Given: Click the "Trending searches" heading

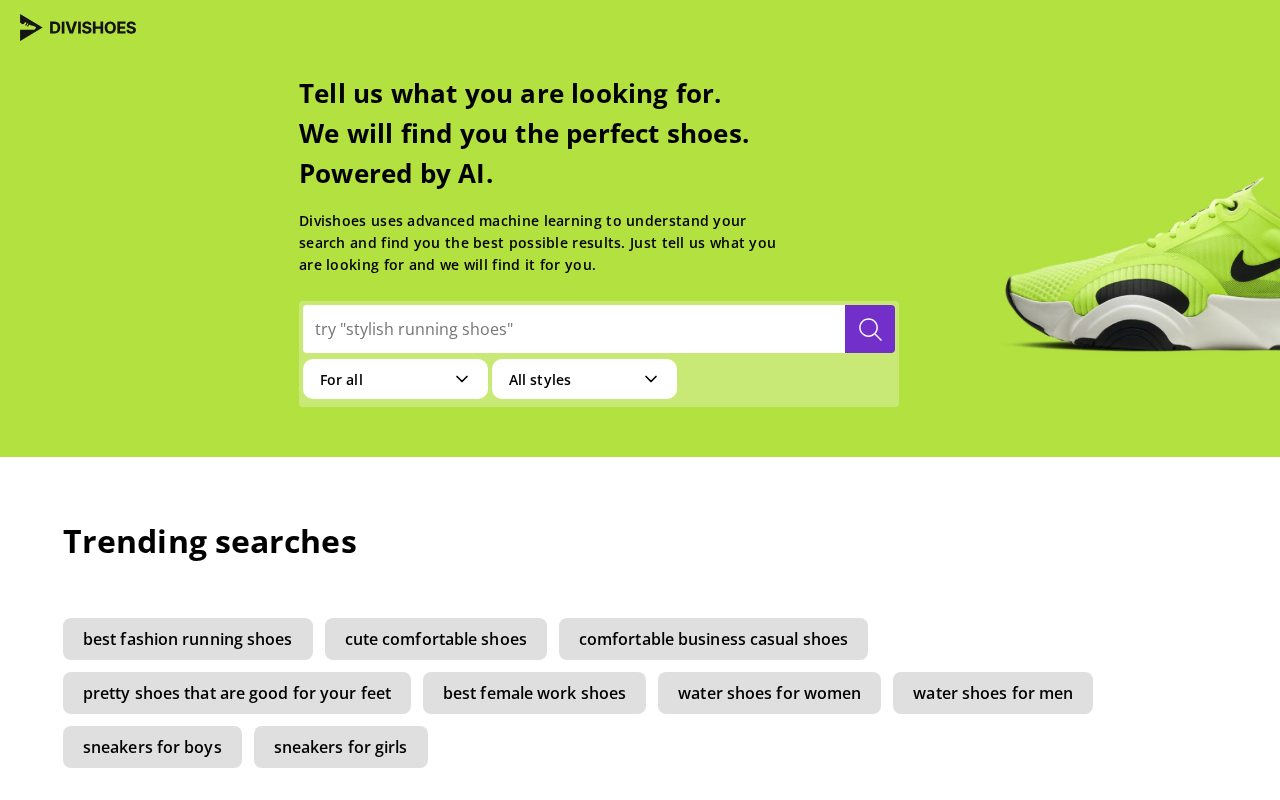Looking at the screenshot, I should [210, 541].
